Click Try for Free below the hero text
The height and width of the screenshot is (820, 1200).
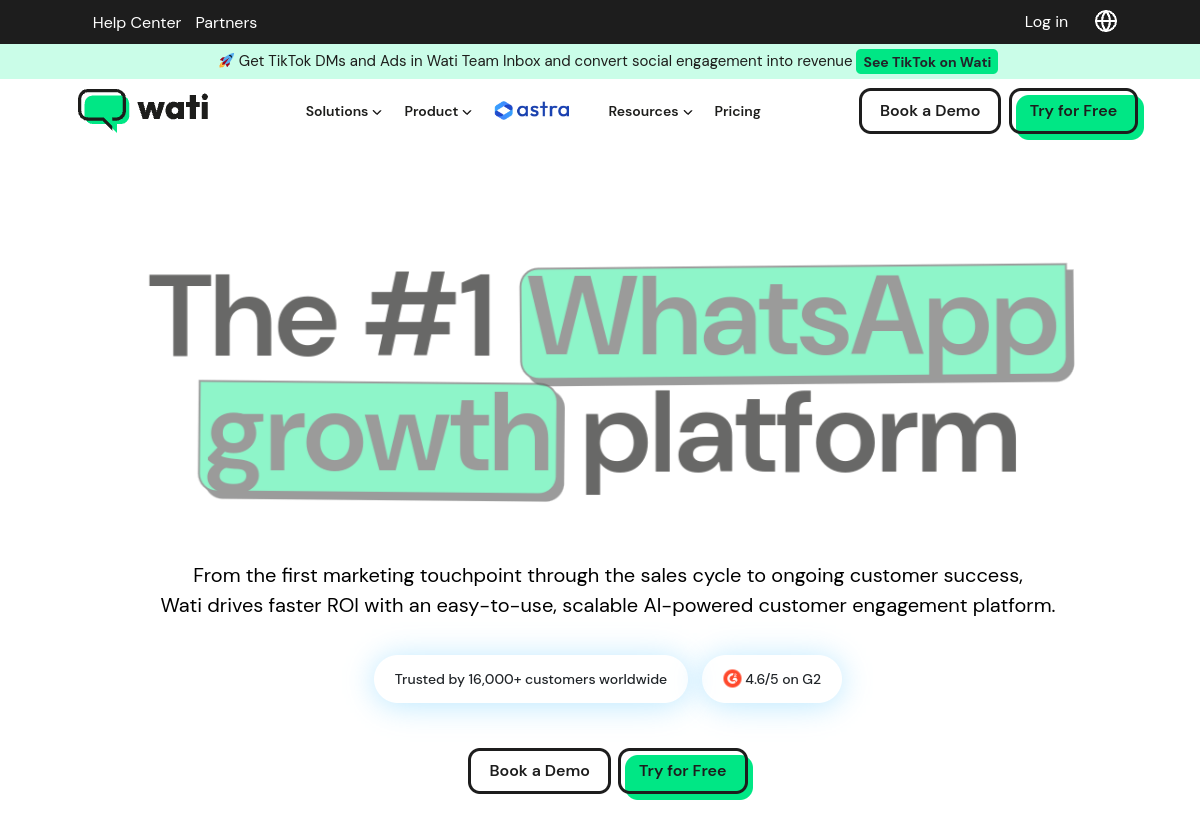[683, 771]
